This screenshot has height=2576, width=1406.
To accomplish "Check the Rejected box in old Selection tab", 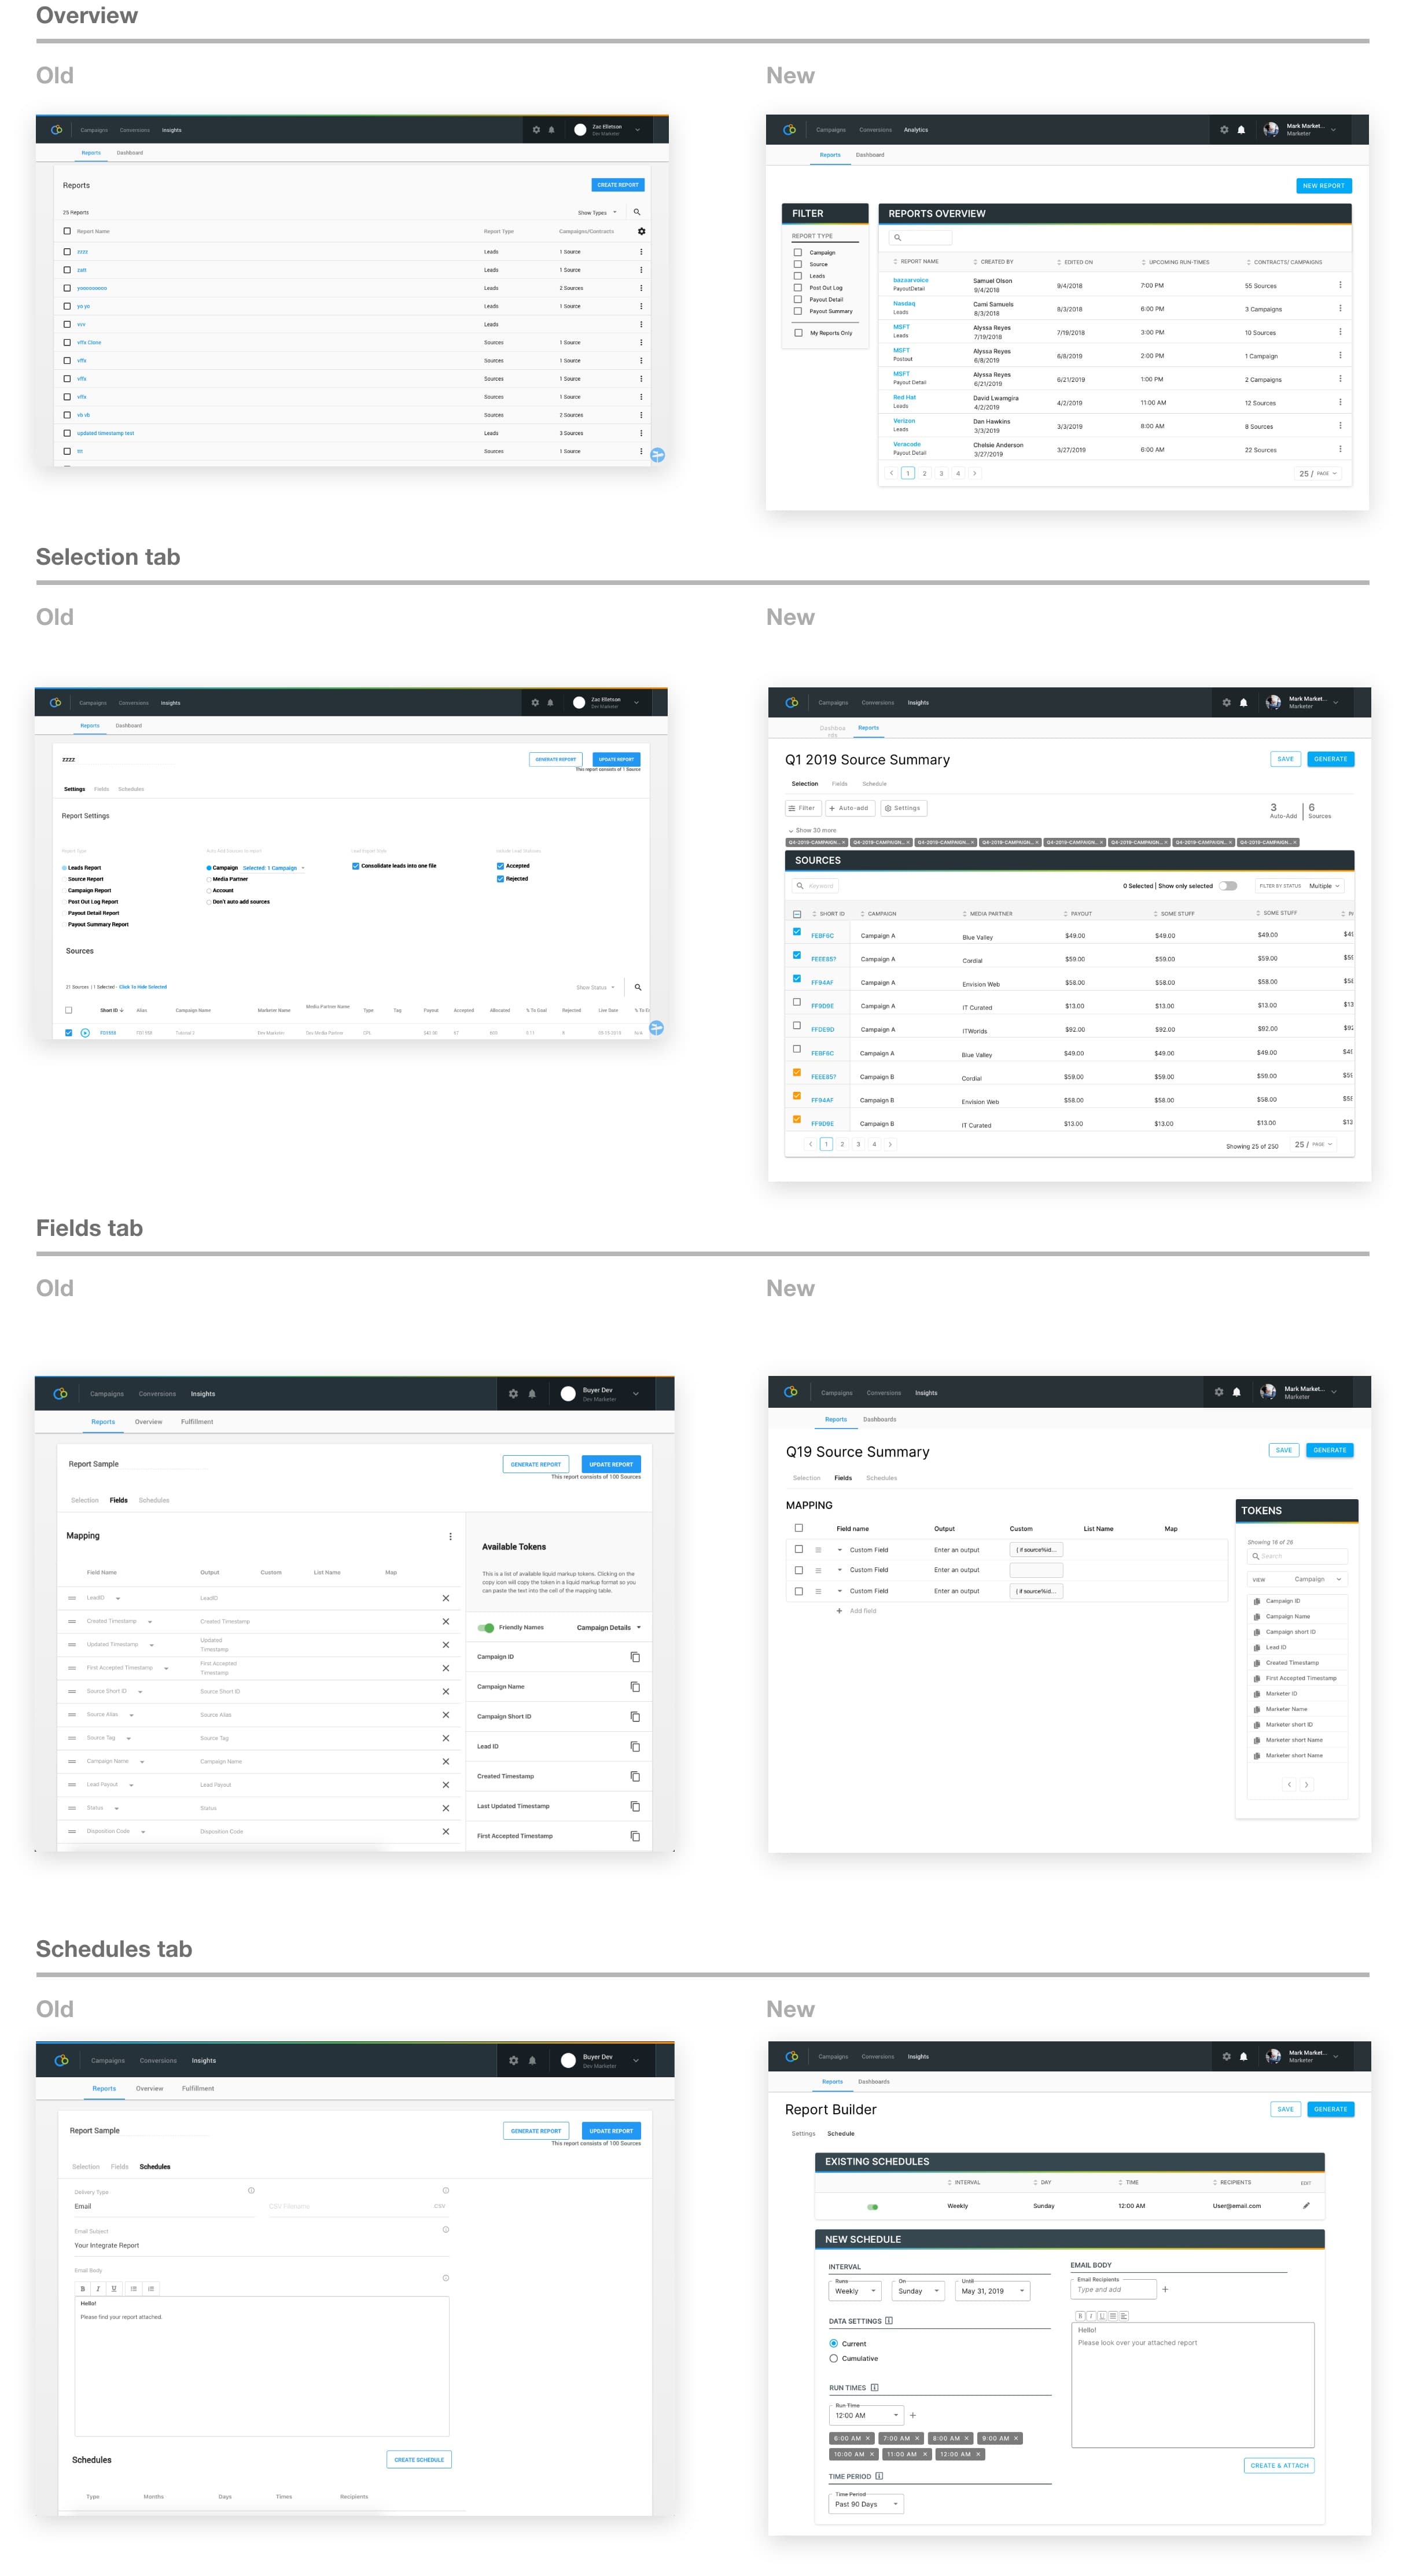I will pos(500,879).
